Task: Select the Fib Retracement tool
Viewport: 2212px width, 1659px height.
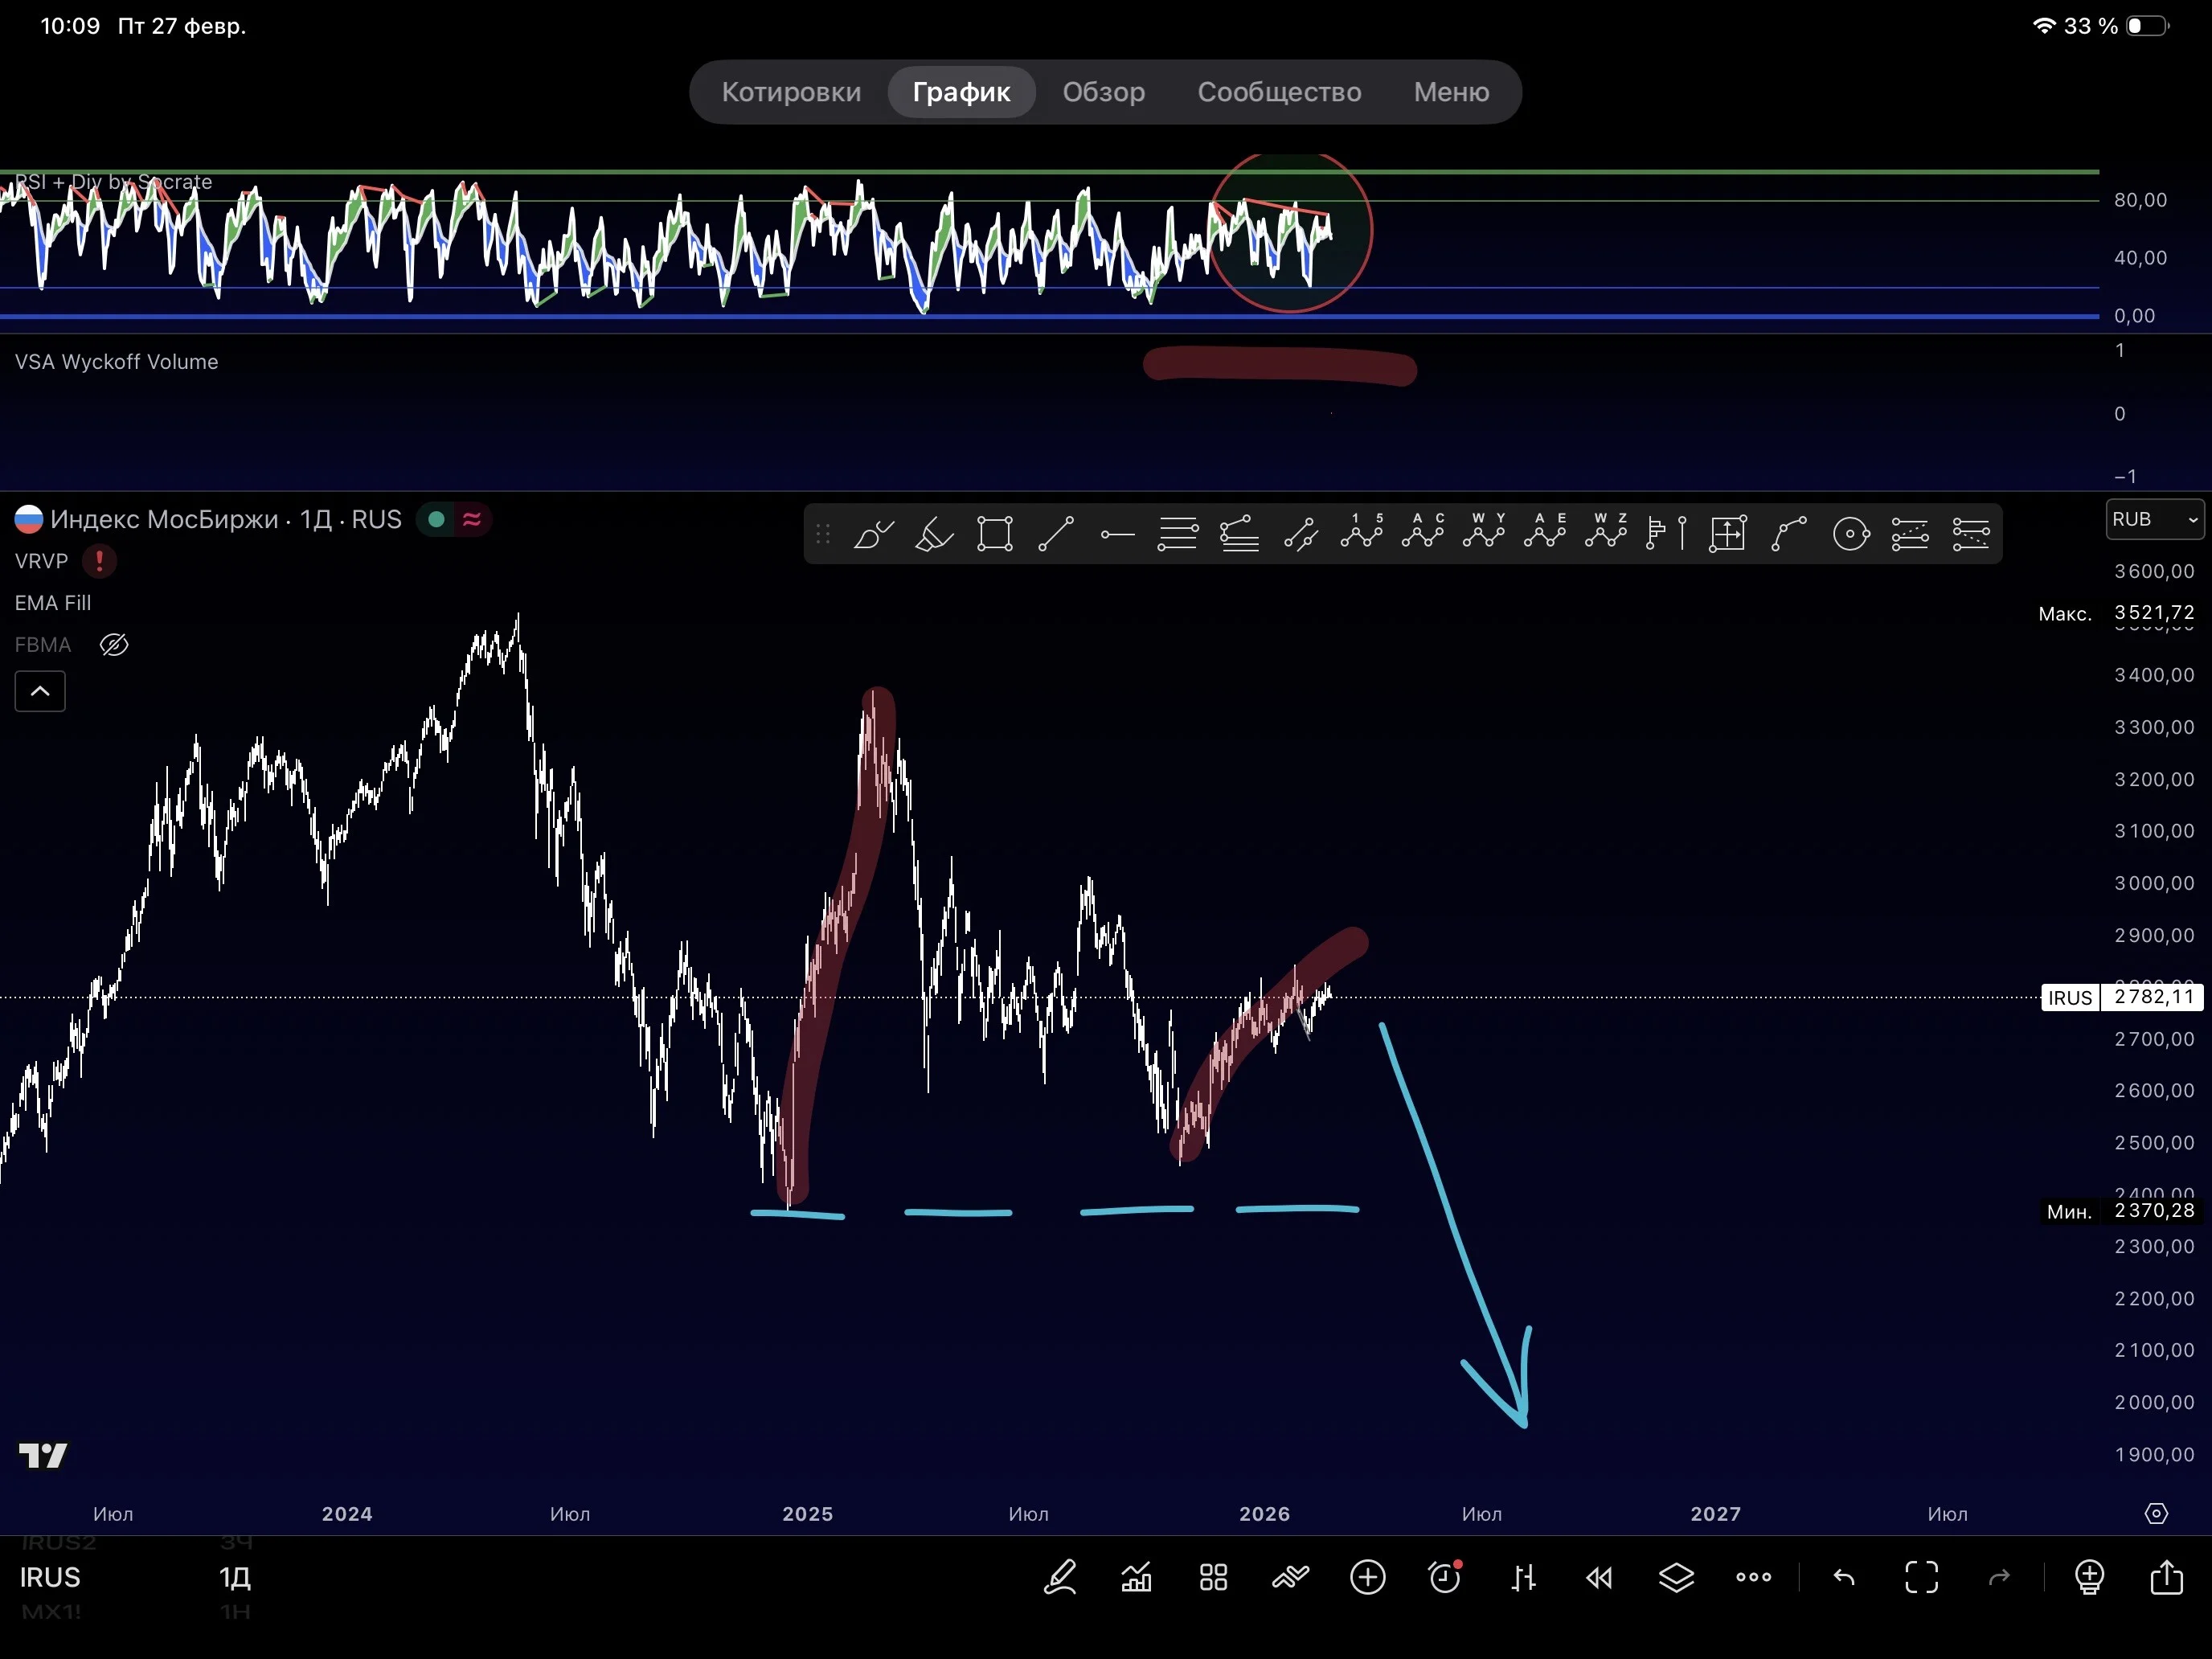Action: pos(1178,534)
